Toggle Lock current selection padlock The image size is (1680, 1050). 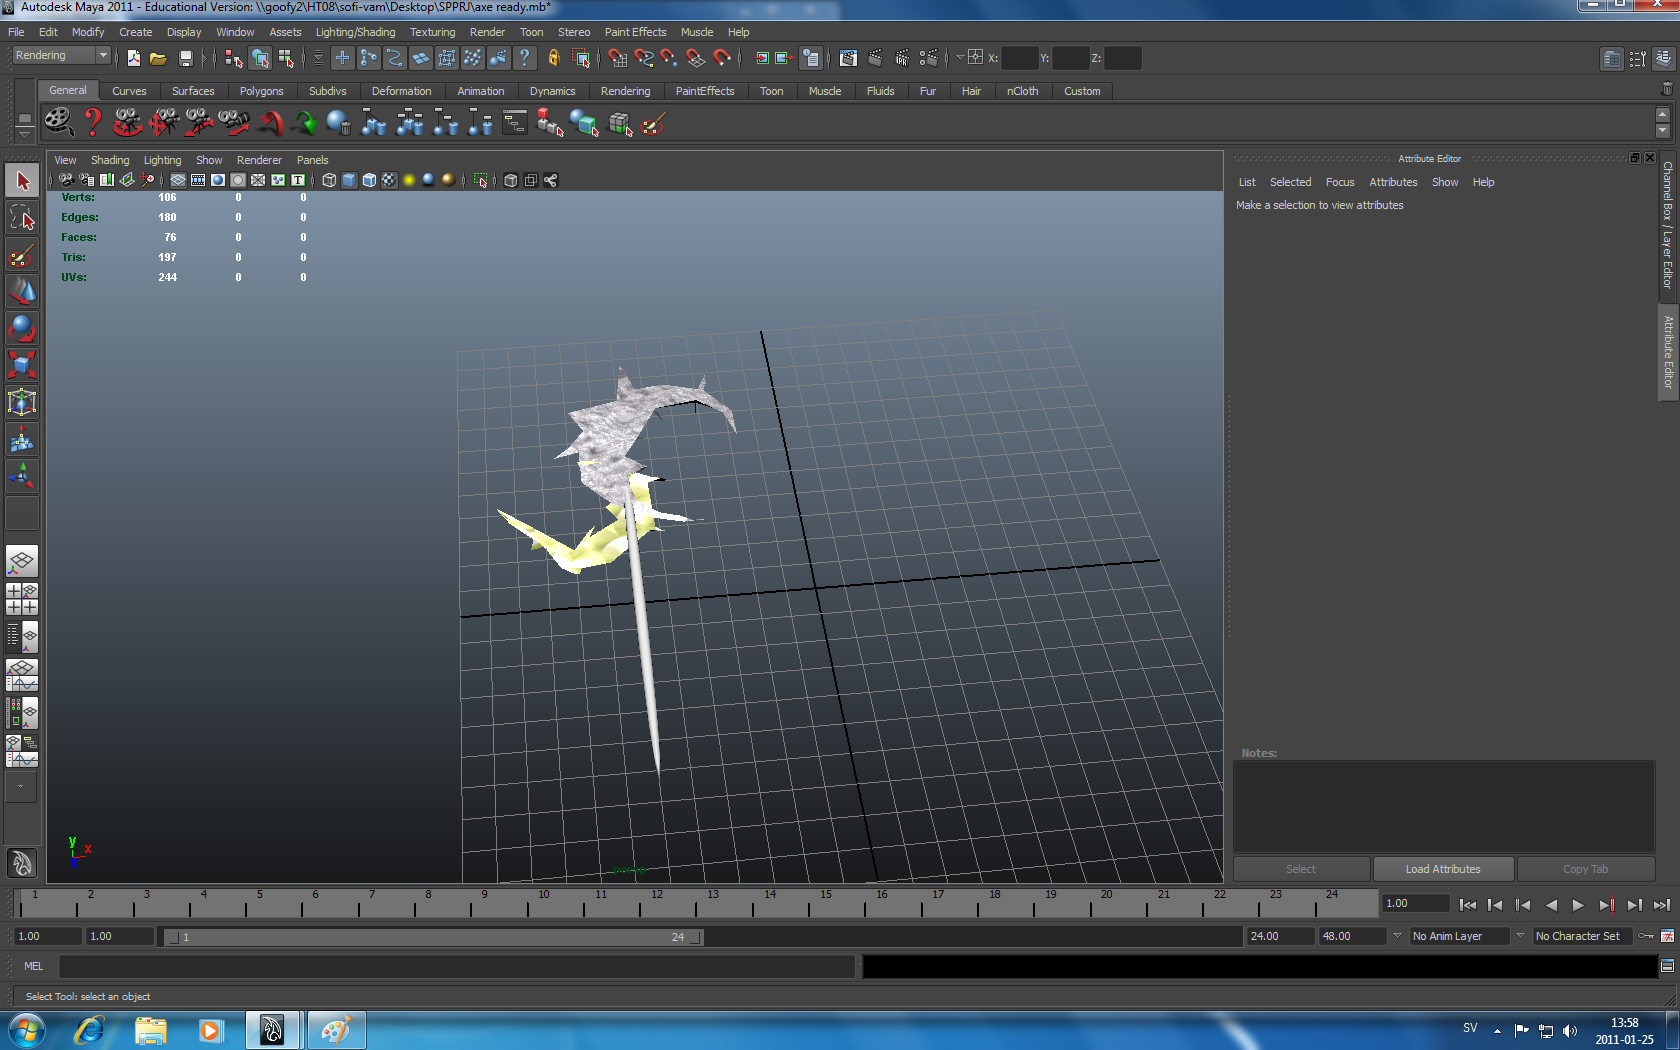[x=553, y=58]
